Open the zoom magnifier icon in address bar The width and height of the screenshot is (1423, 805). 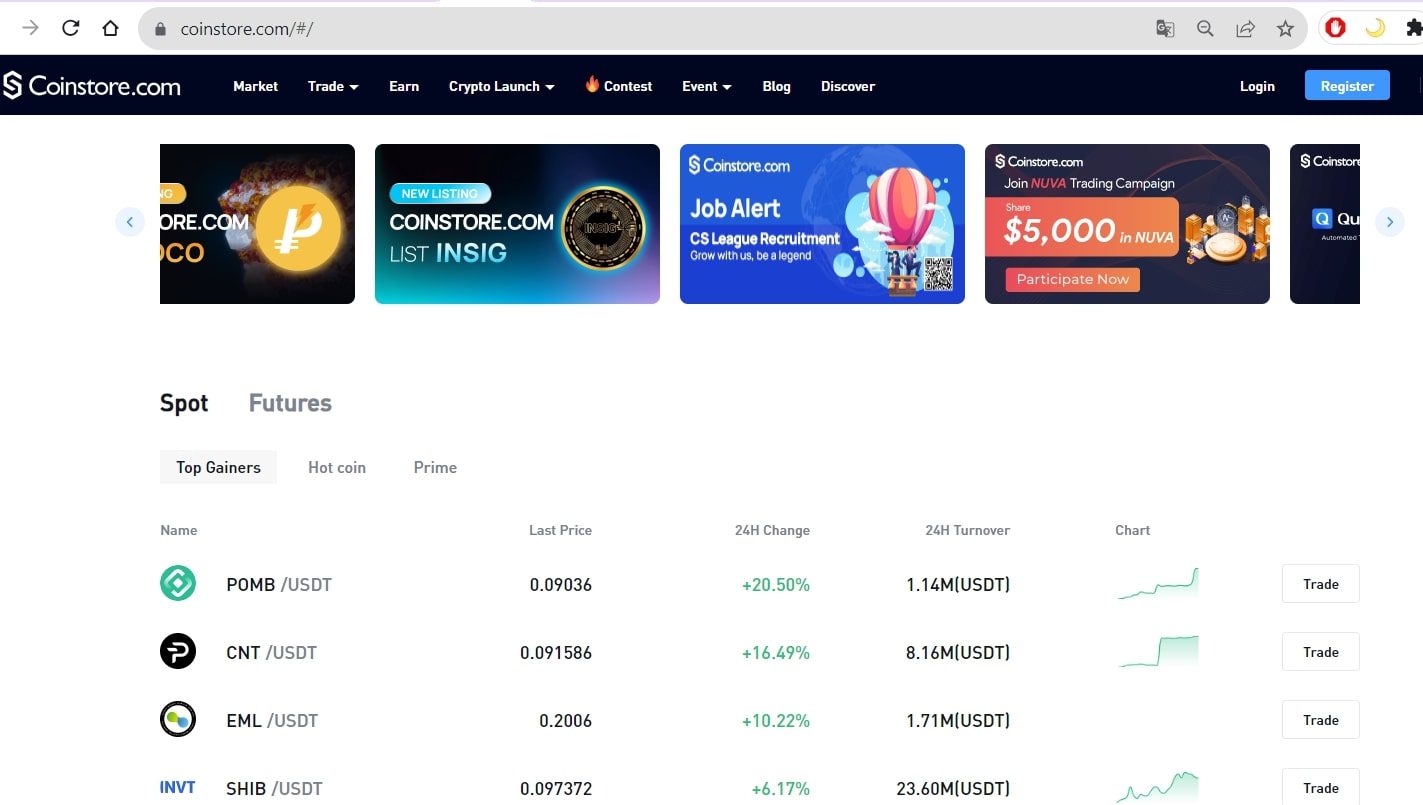[x=1205, y=29]
